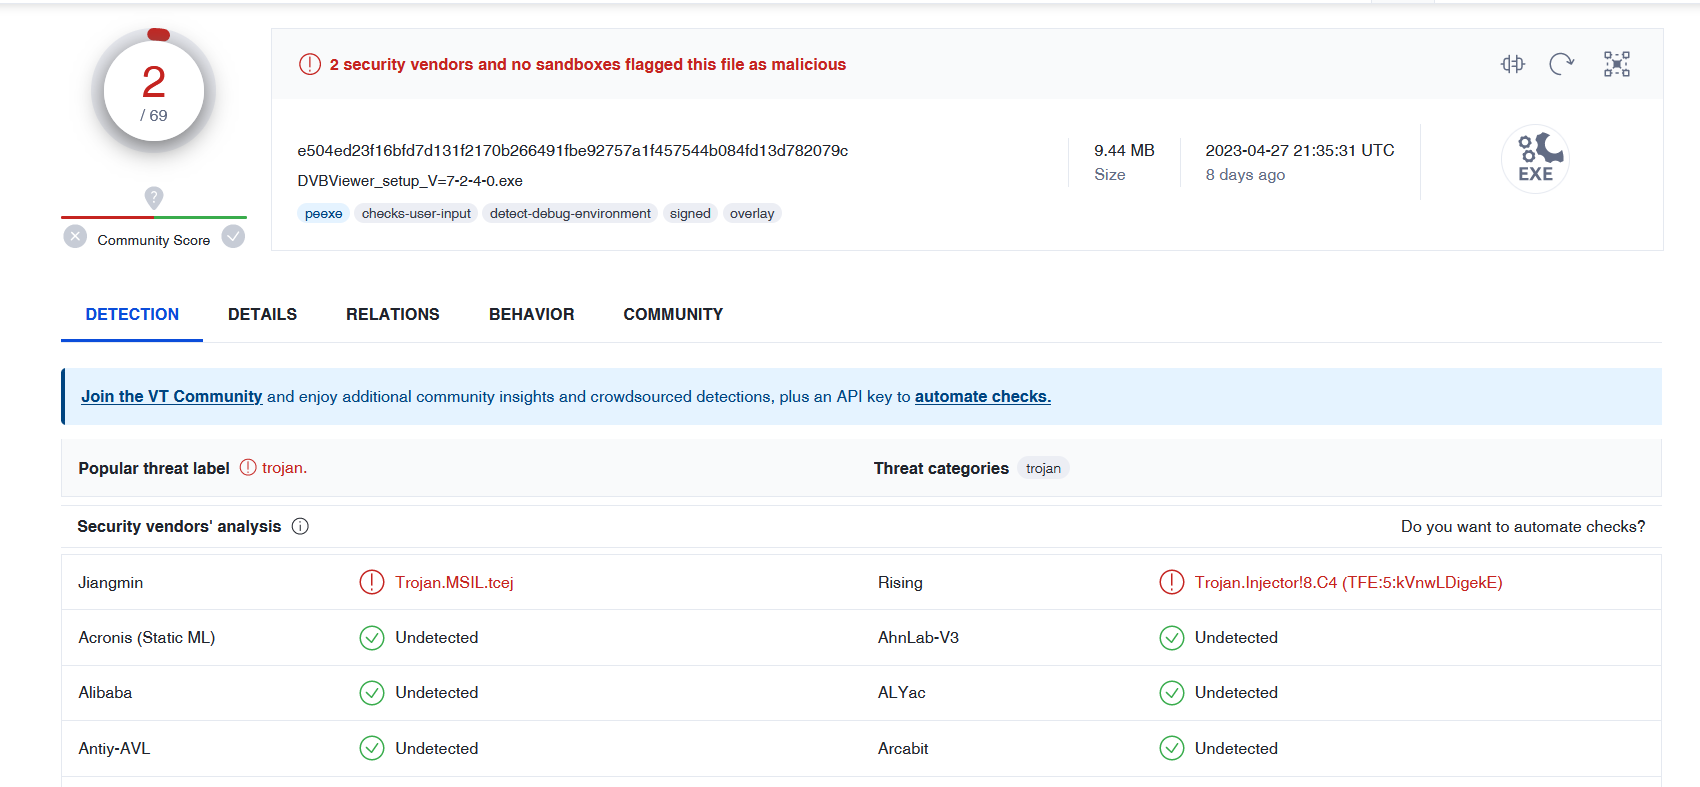This screenshot has height=787, width=1700.
Task: Open the graph view icon
Action: (x=1617, y=64)
